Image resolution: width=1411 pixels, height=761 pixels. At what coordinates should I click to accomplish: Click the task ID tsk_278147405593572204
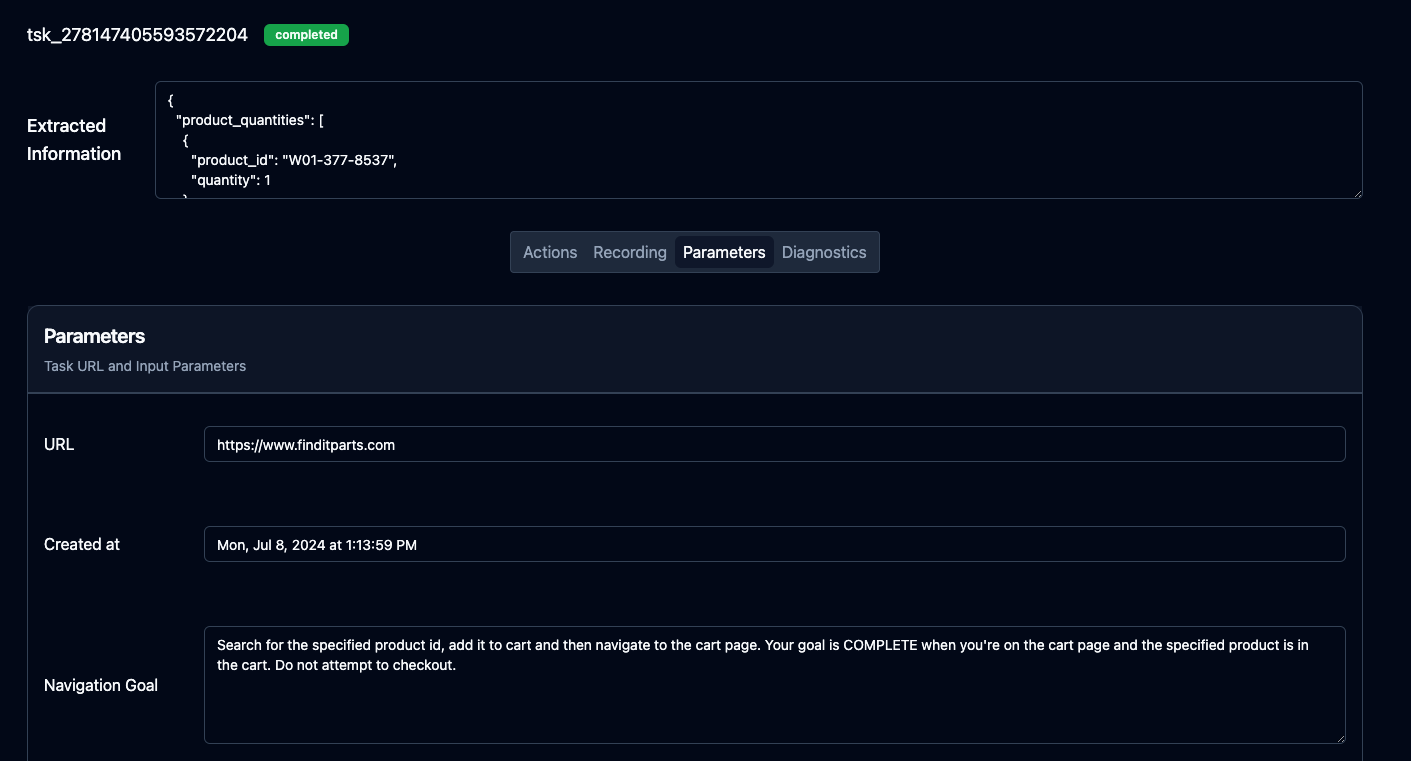point(137,35)
